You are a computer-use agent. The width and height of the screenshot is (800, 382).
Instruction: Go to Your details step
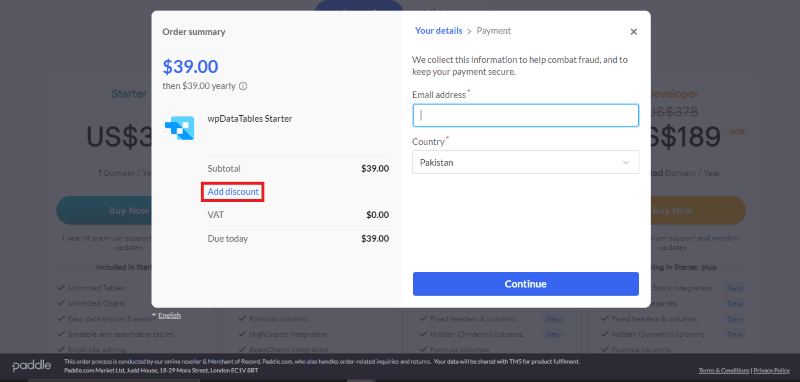[x=438, y=31]
